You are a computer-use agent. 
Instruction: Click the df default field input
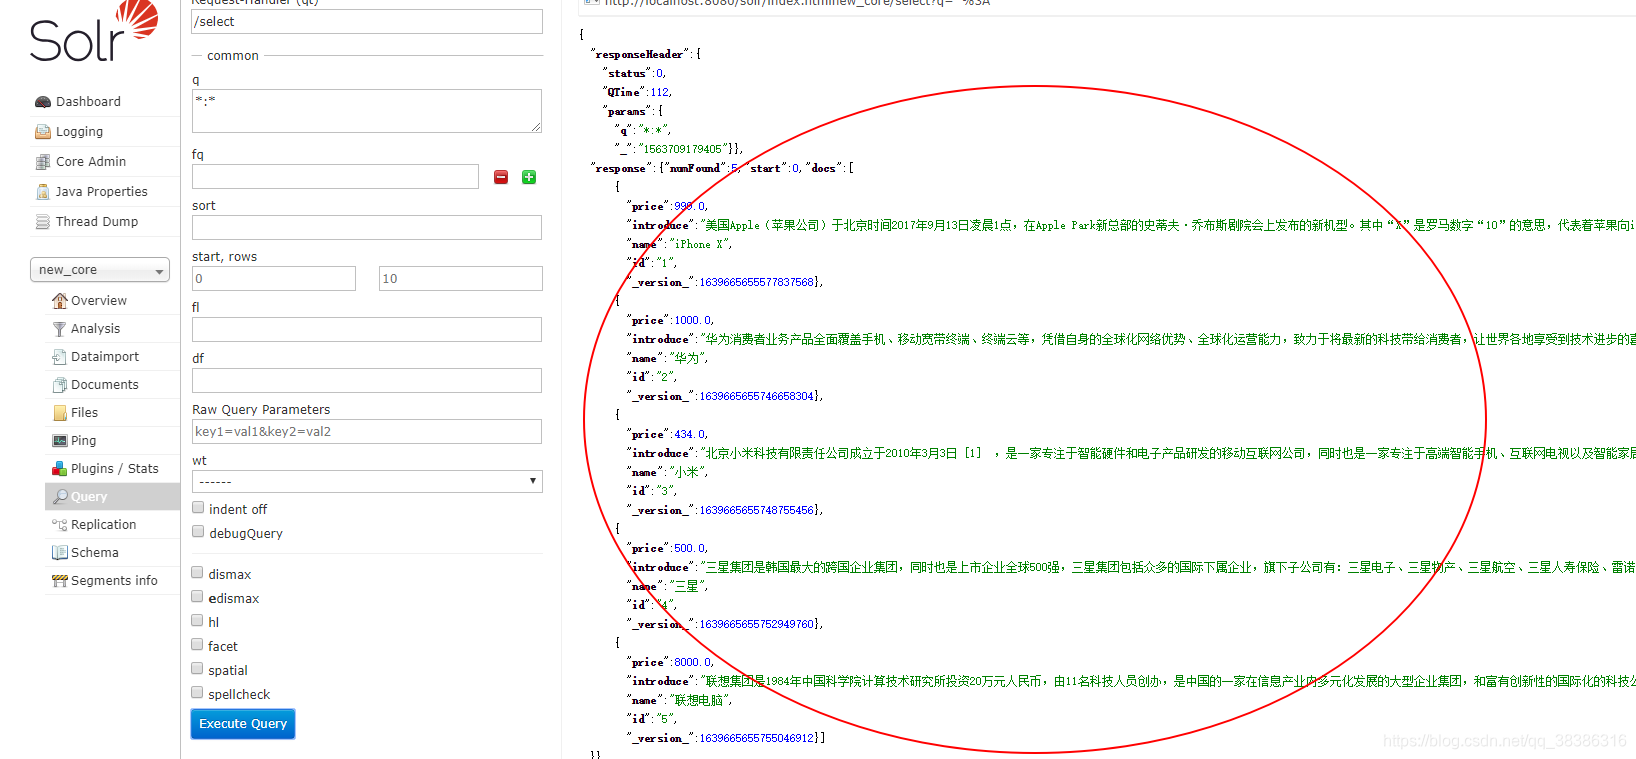367,381
